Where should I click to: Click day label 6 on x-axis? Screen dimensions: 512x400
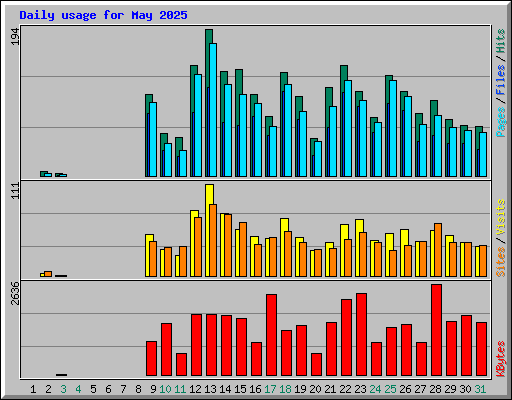[108, 389]
